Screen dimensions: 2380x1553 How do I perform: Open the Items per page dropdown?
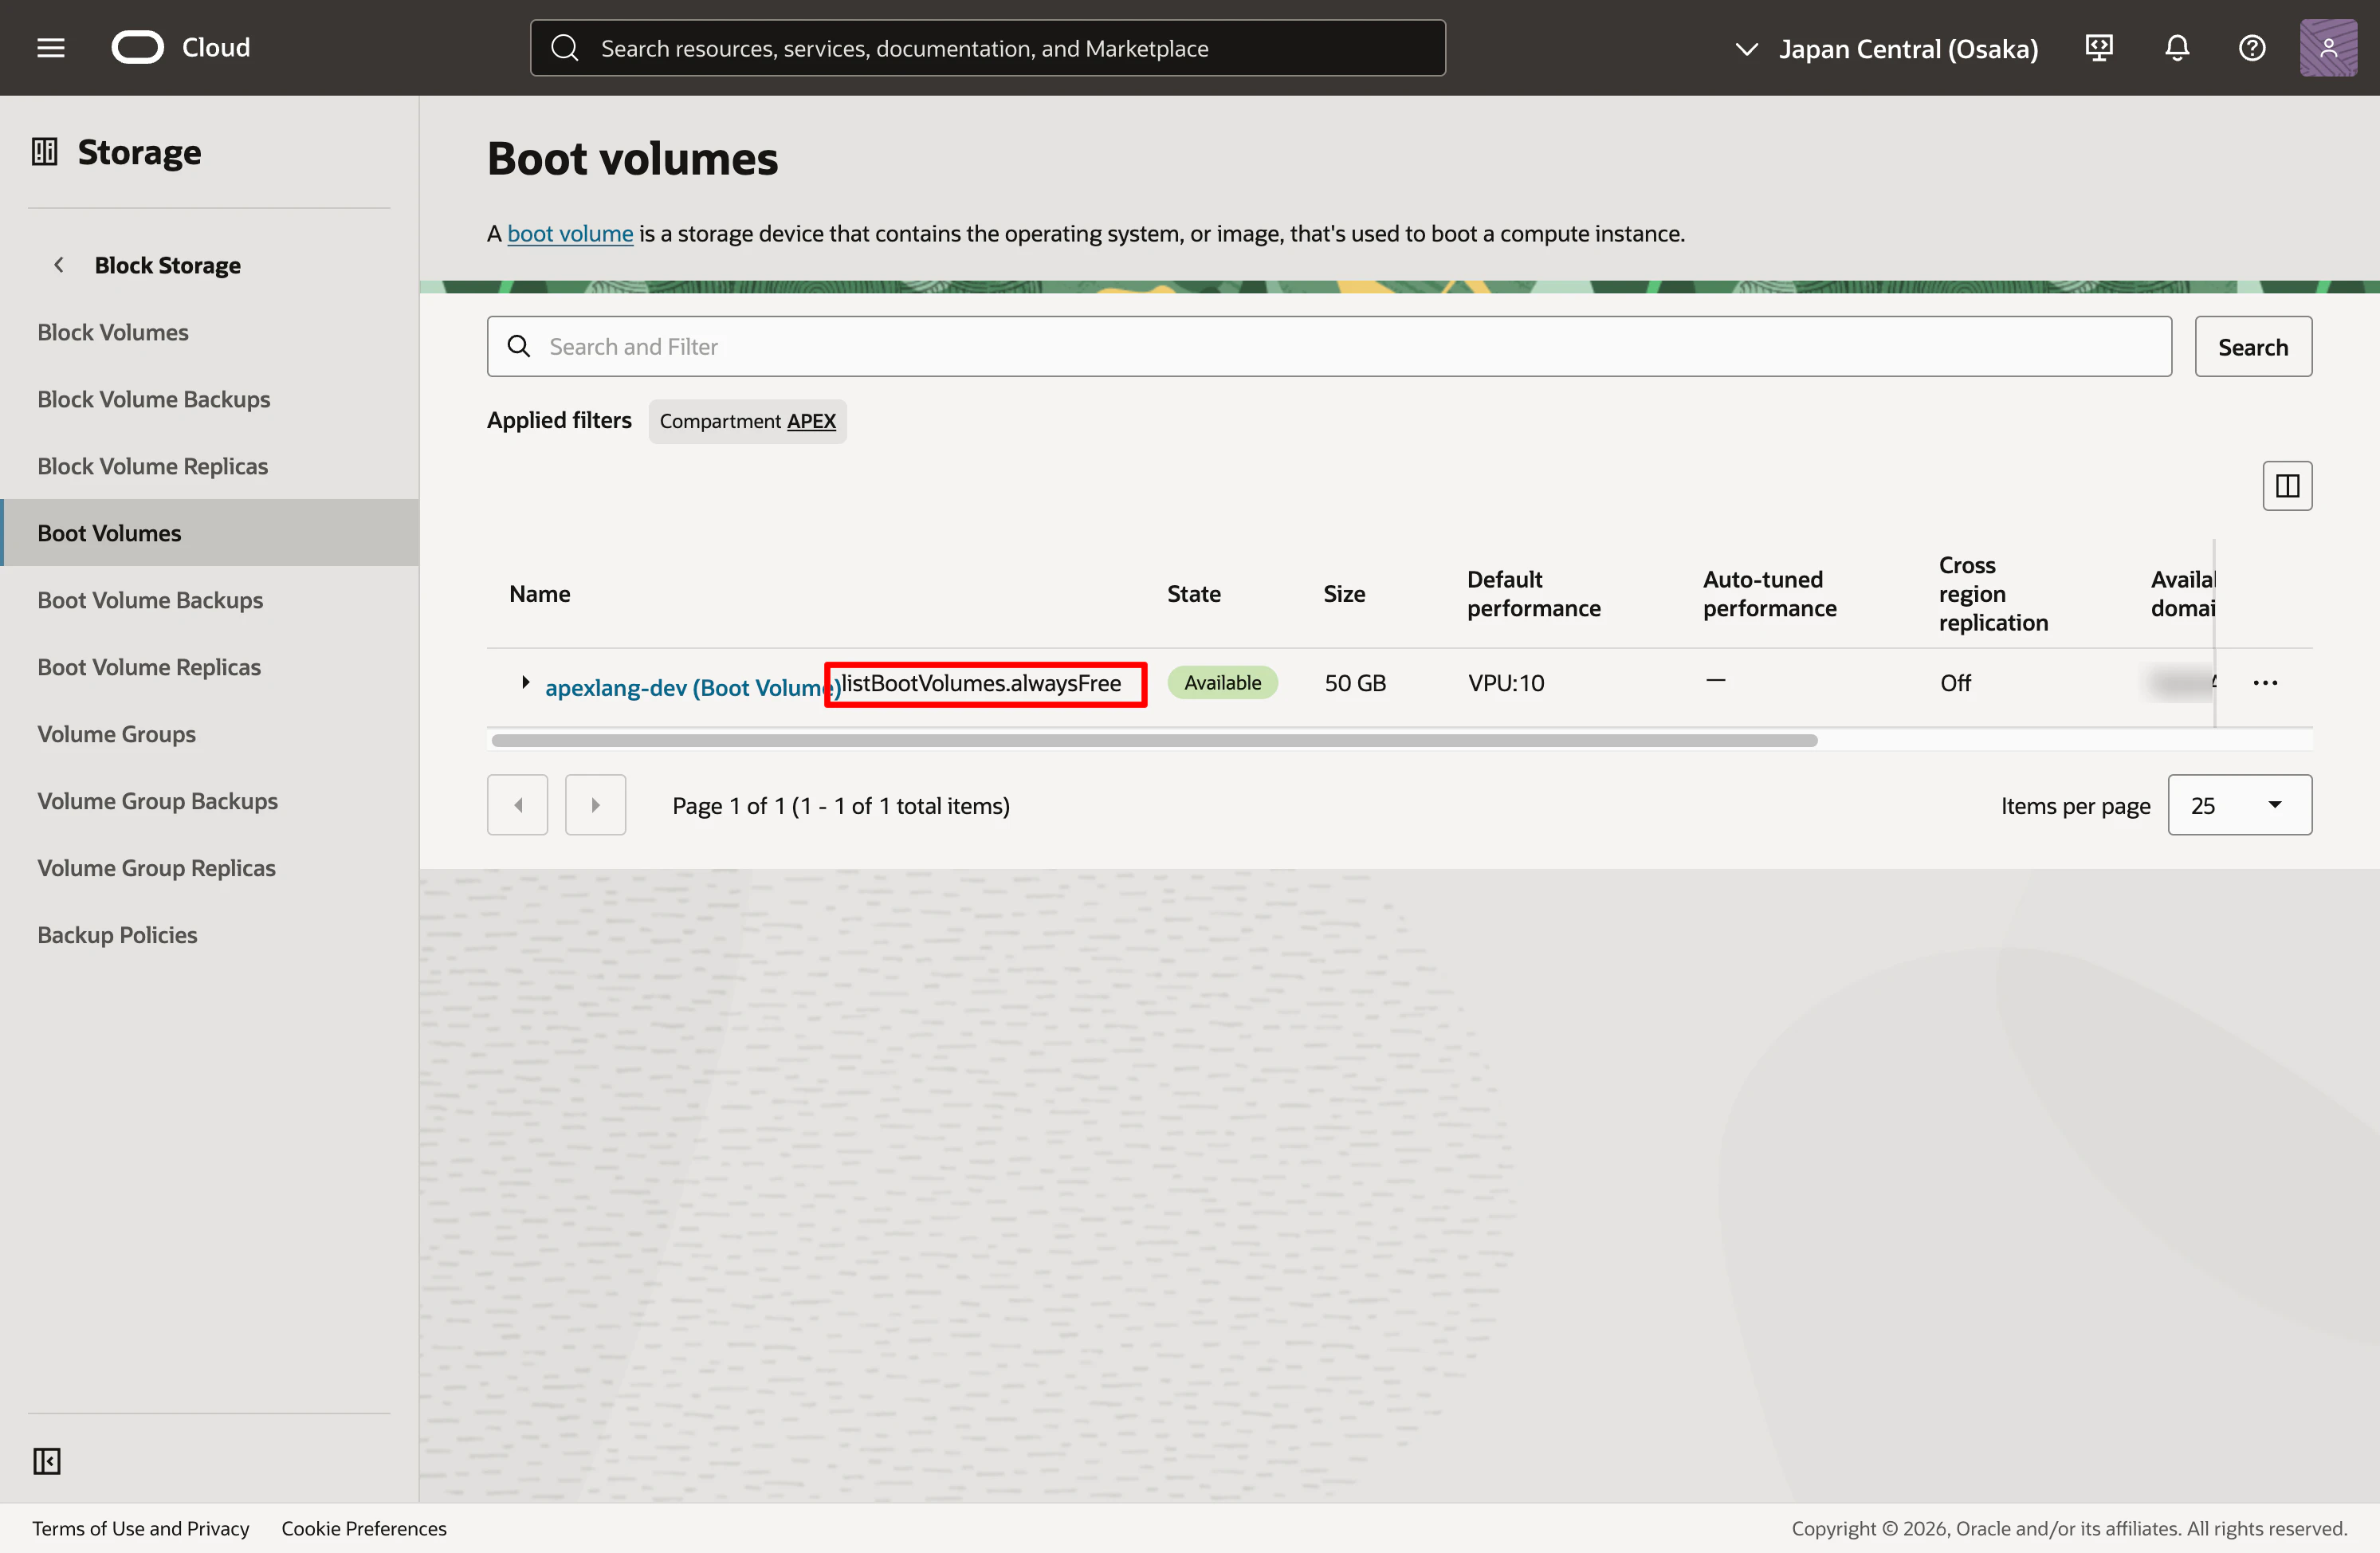[2239, 805]
